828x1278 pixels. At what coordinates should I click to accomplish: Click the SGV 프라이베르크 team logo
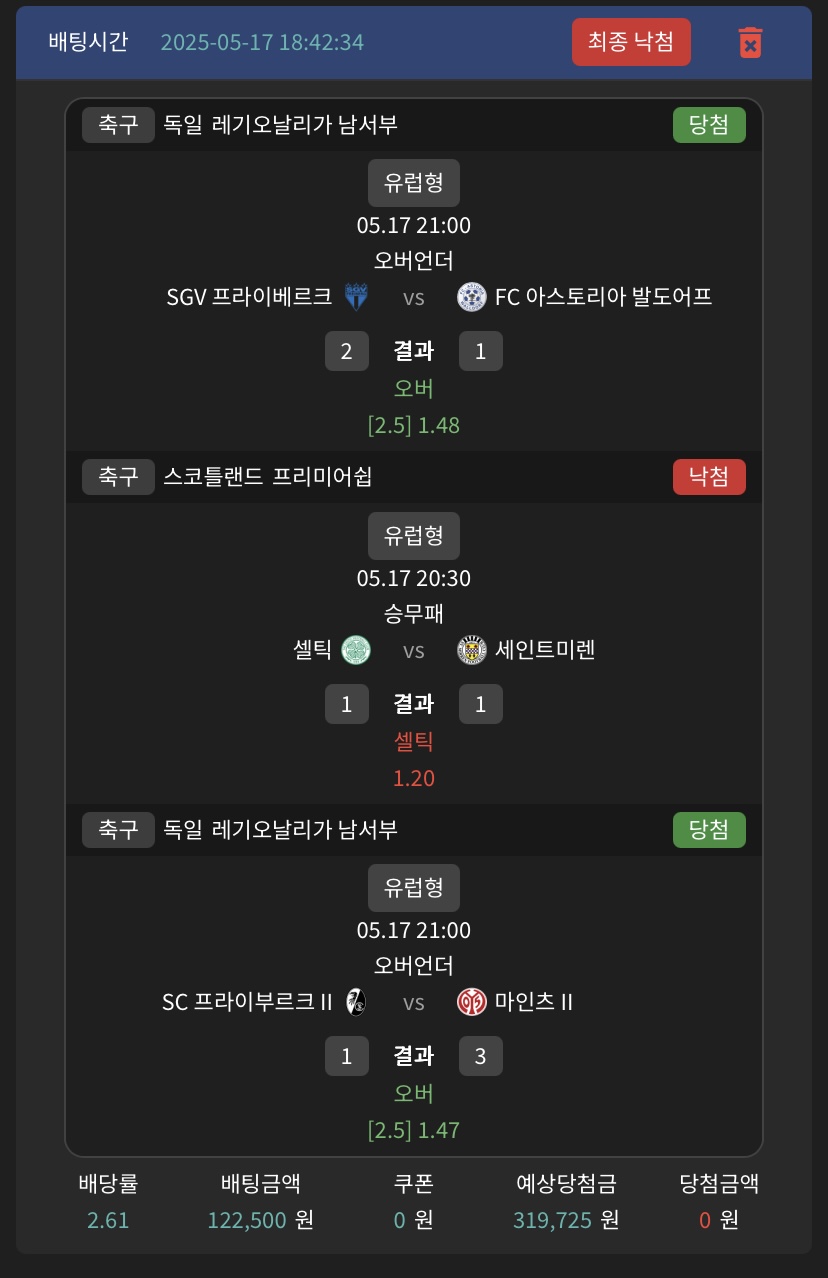coord(355,297)
